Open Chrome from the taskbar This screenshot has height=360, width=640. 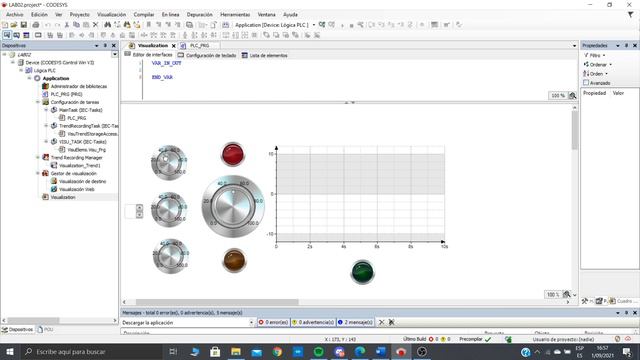click(277, 351)
